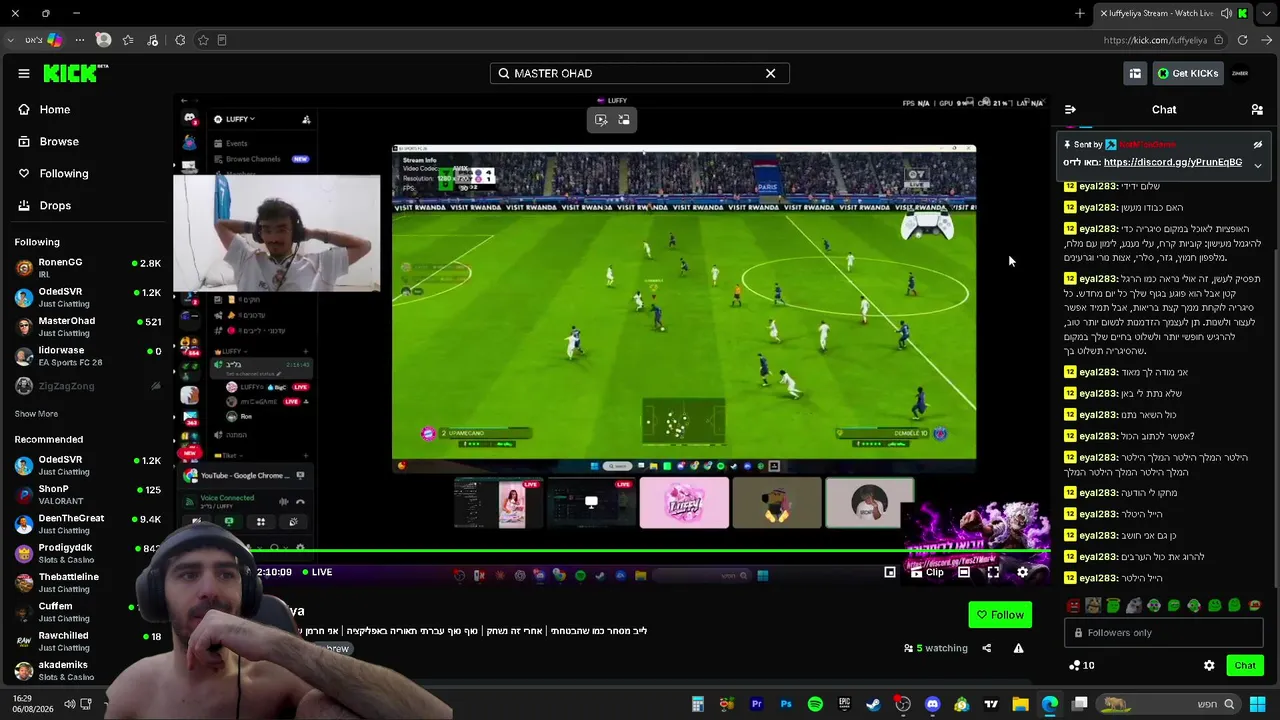Toggle picture-in-picture mini player
1280x720 pixels.
click(x=890, y=573)
